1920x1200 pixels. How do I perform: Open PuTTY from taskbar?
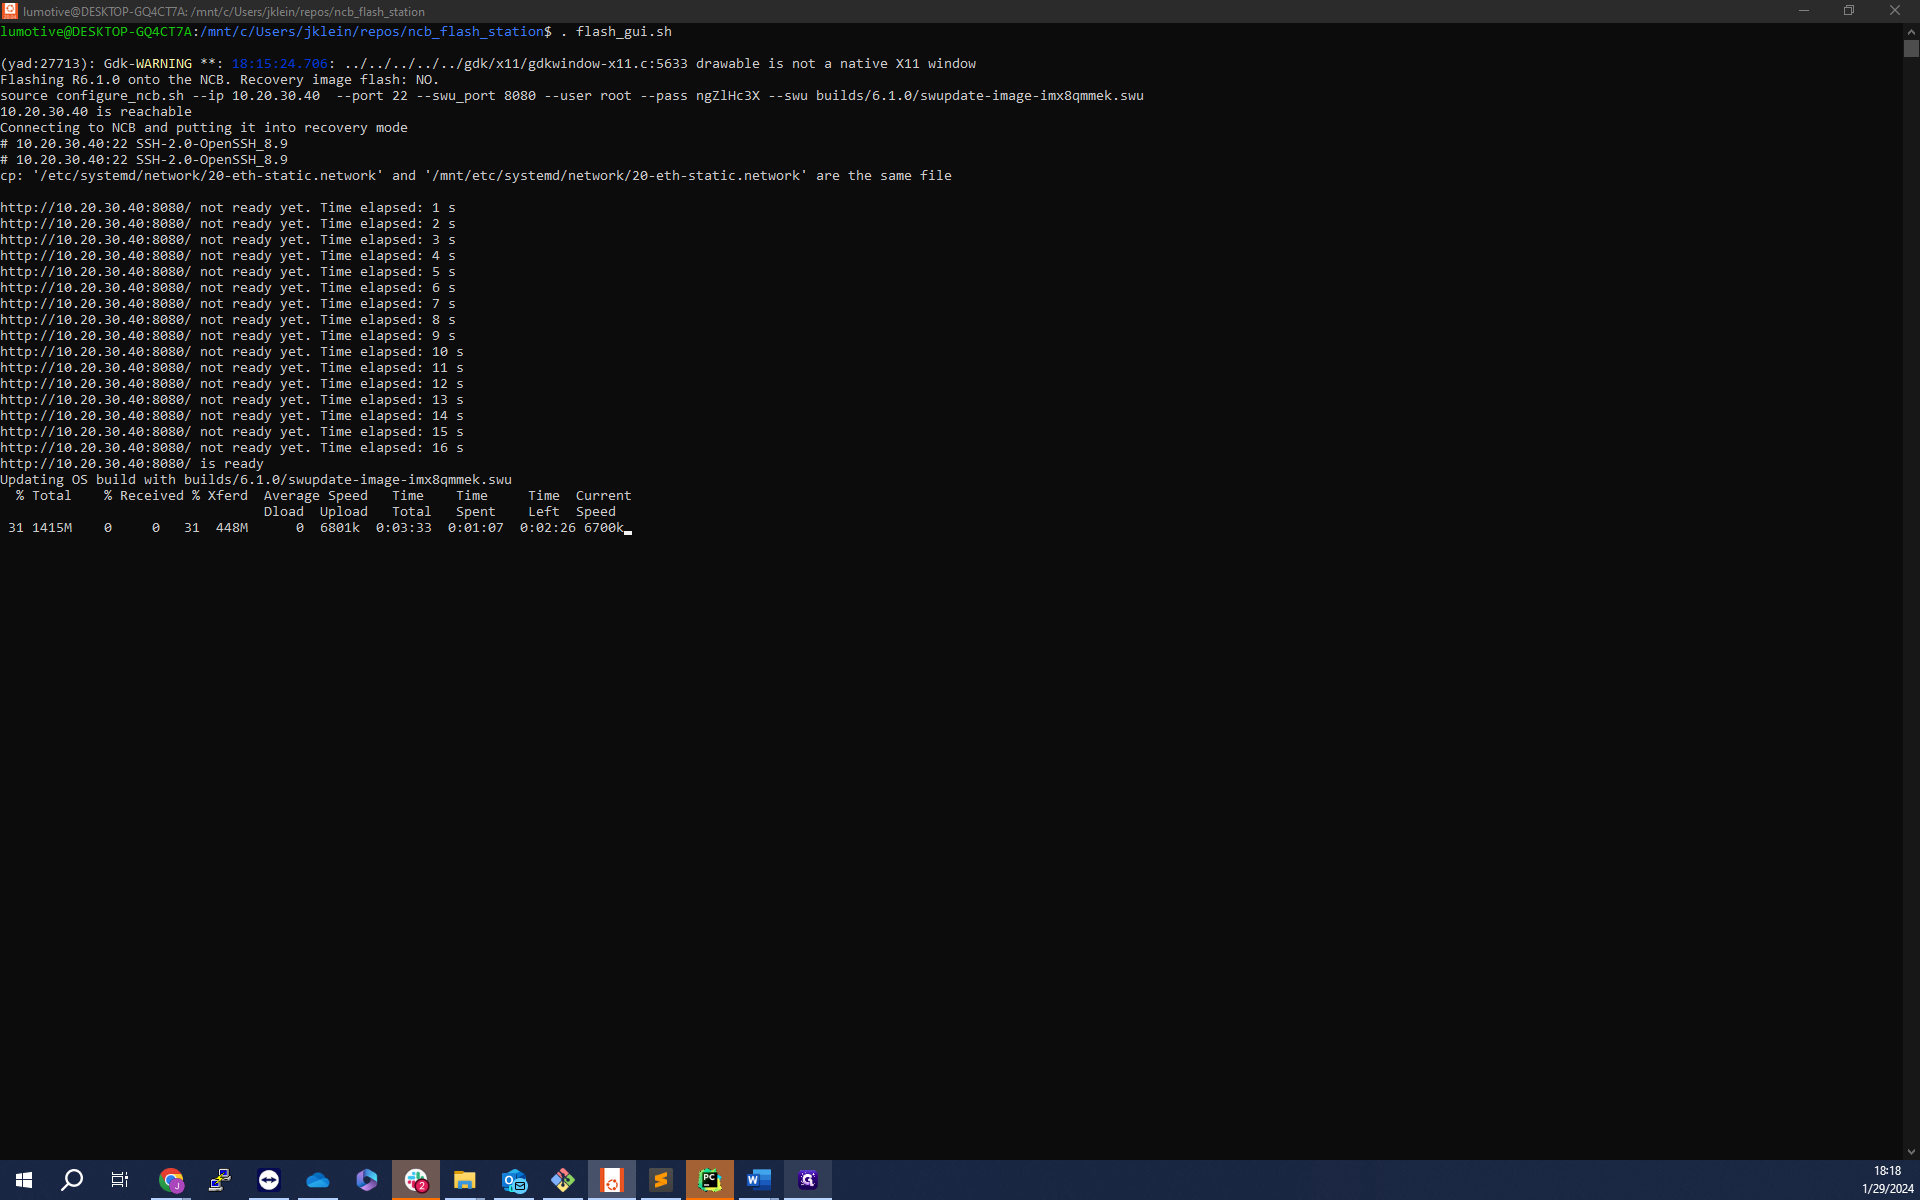[x=220, y=1180]
